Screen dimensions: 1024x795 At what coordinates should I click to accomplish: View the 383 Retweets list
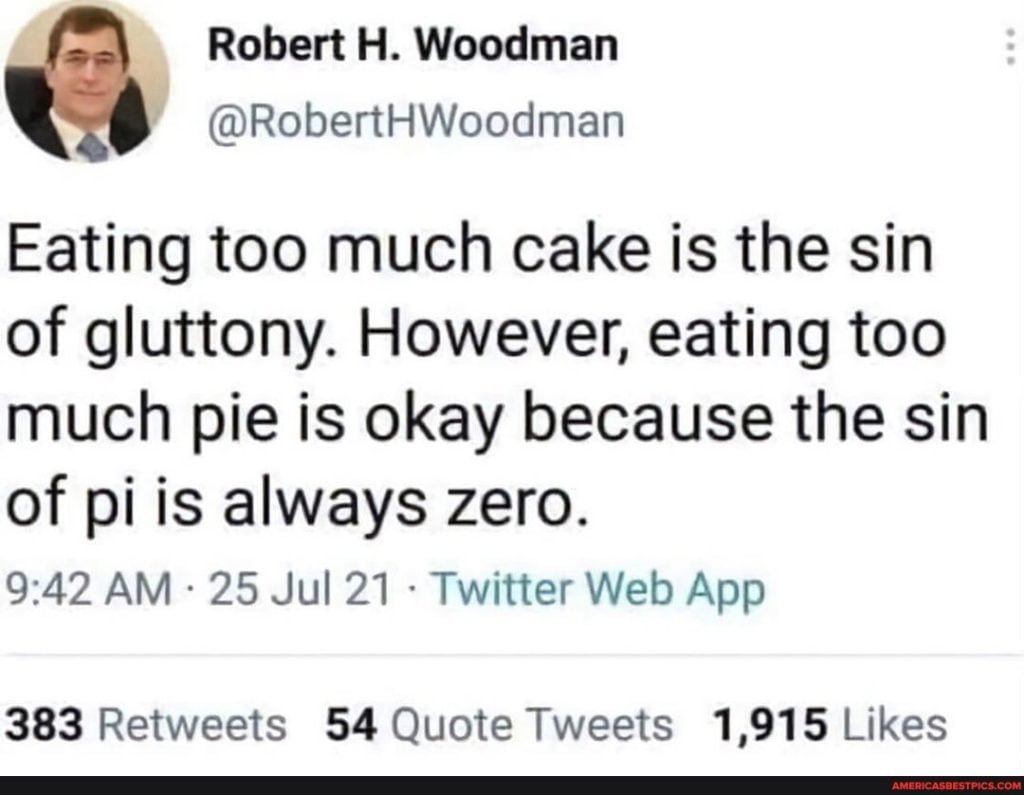146,726
